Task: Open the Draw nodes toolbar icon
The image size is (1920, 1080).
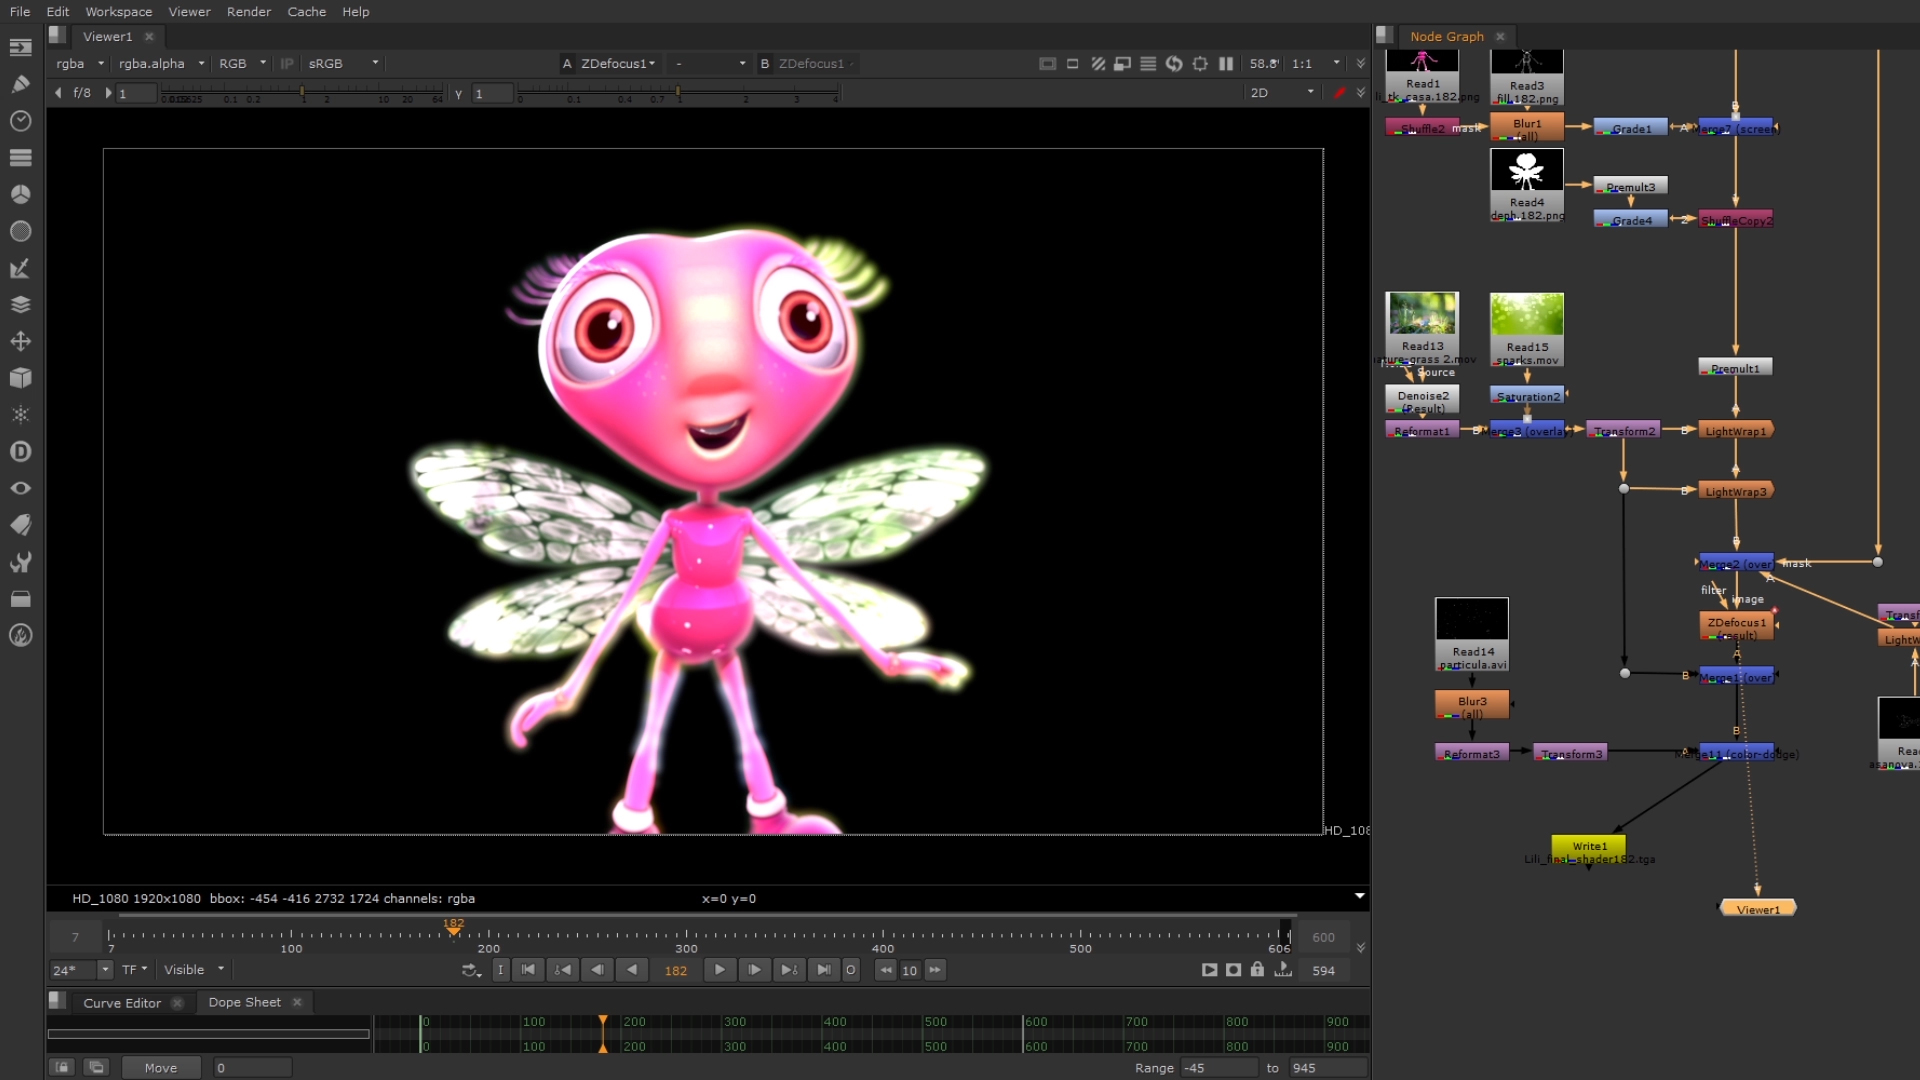Action: pos(20,84)
